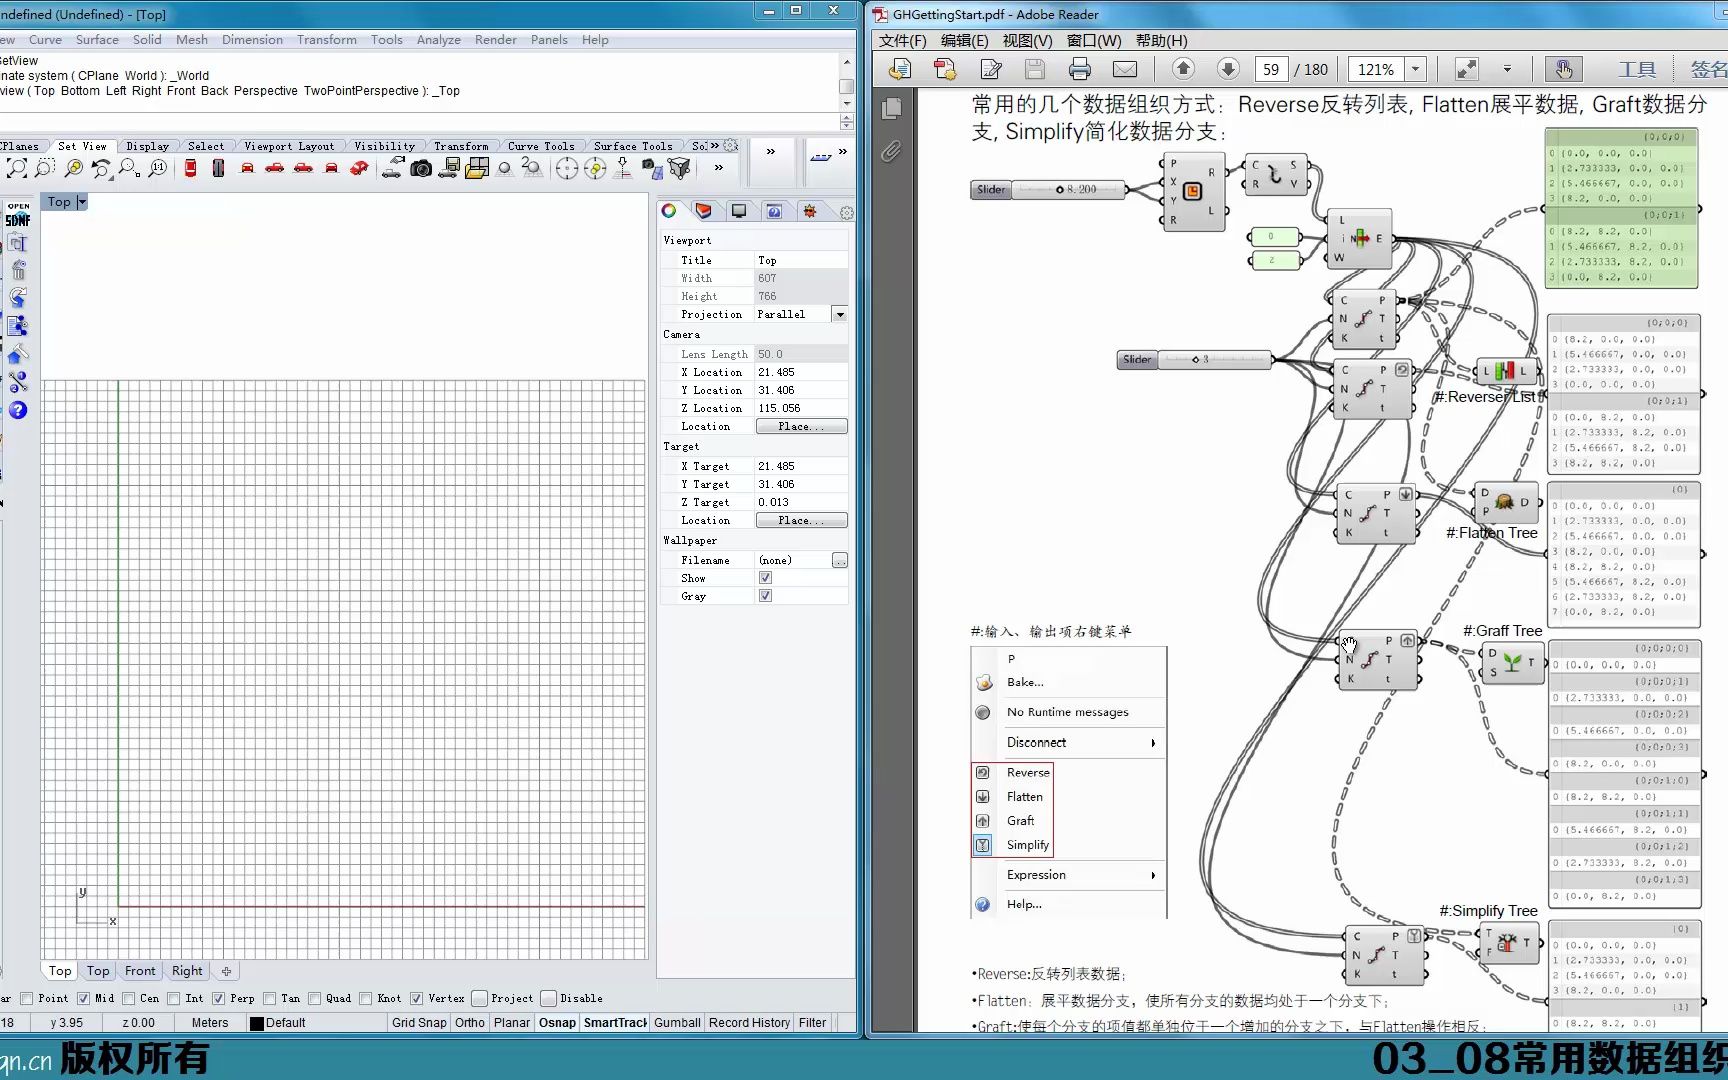Screen dimensions: 1728x1080
Task: Click the Camera Location Place button
Action: click(801, 426)
